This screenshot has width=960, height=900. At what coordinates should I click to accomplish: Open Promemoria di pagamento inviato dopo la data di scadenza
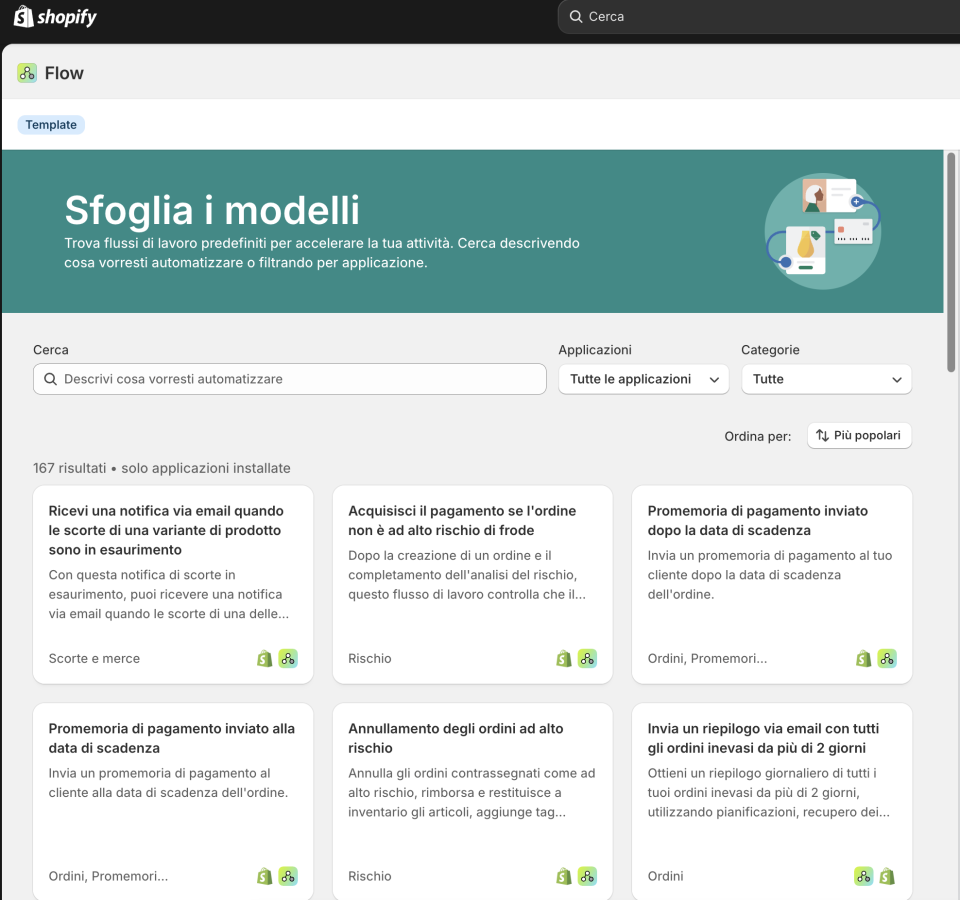pos(771,585)
